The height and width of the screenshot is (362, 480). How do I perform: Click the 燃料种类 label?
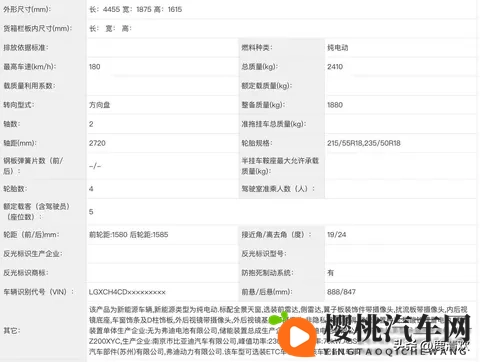click(257, 48)
